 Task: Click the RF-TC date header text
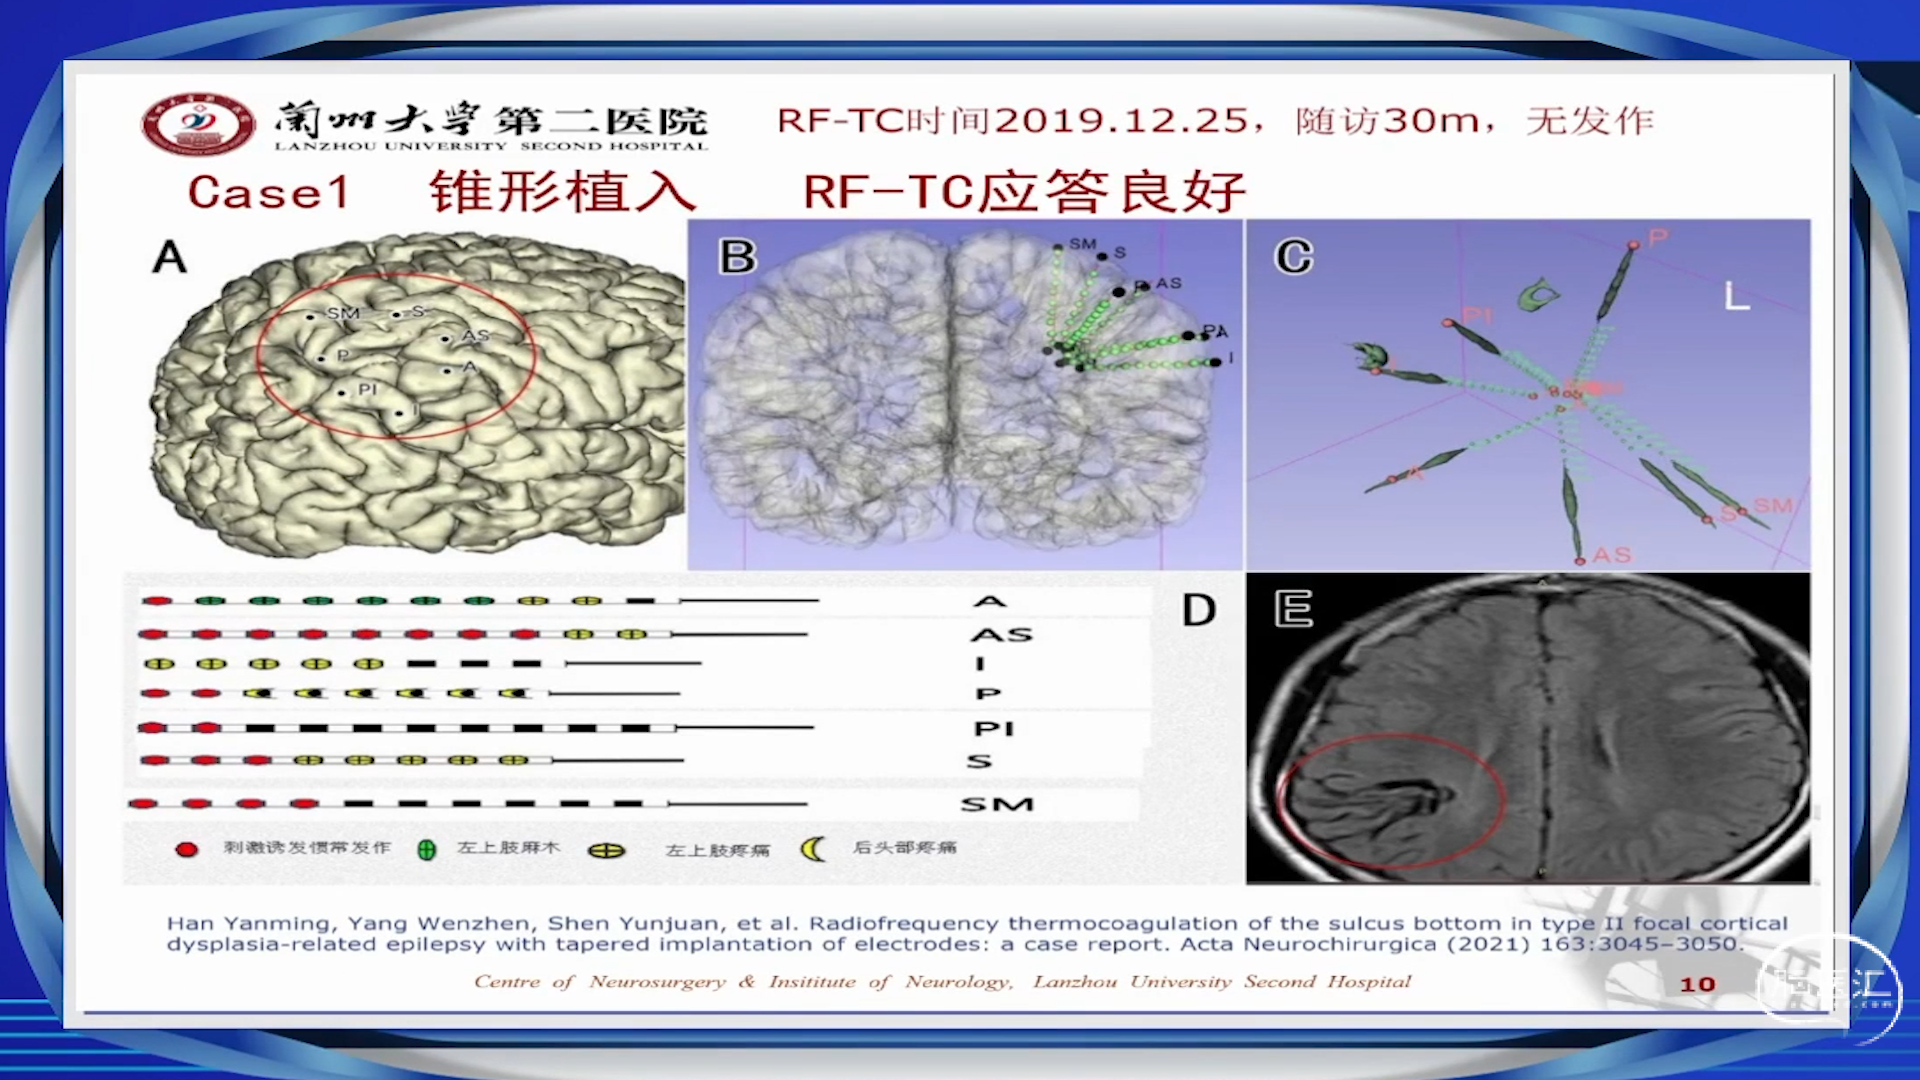(x=1215, y=121)
